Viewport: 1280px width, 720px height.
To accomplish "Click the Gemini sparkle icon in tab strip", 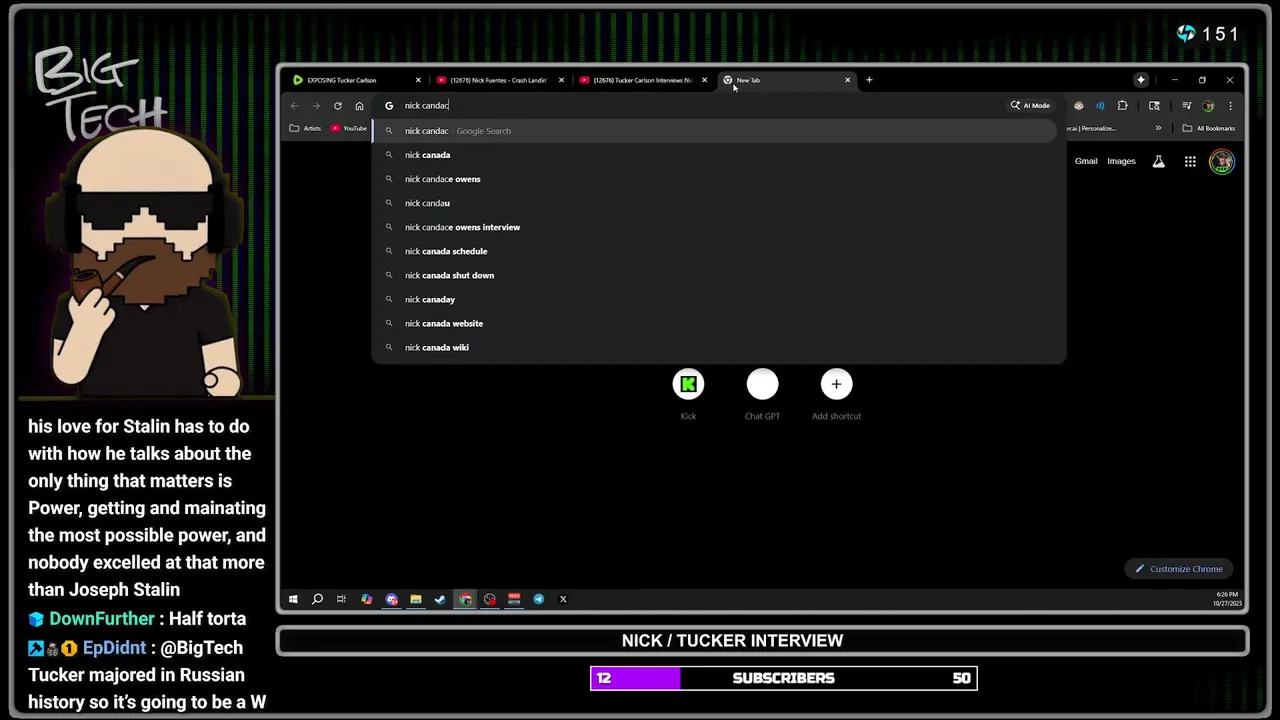I will (1141, 80).
